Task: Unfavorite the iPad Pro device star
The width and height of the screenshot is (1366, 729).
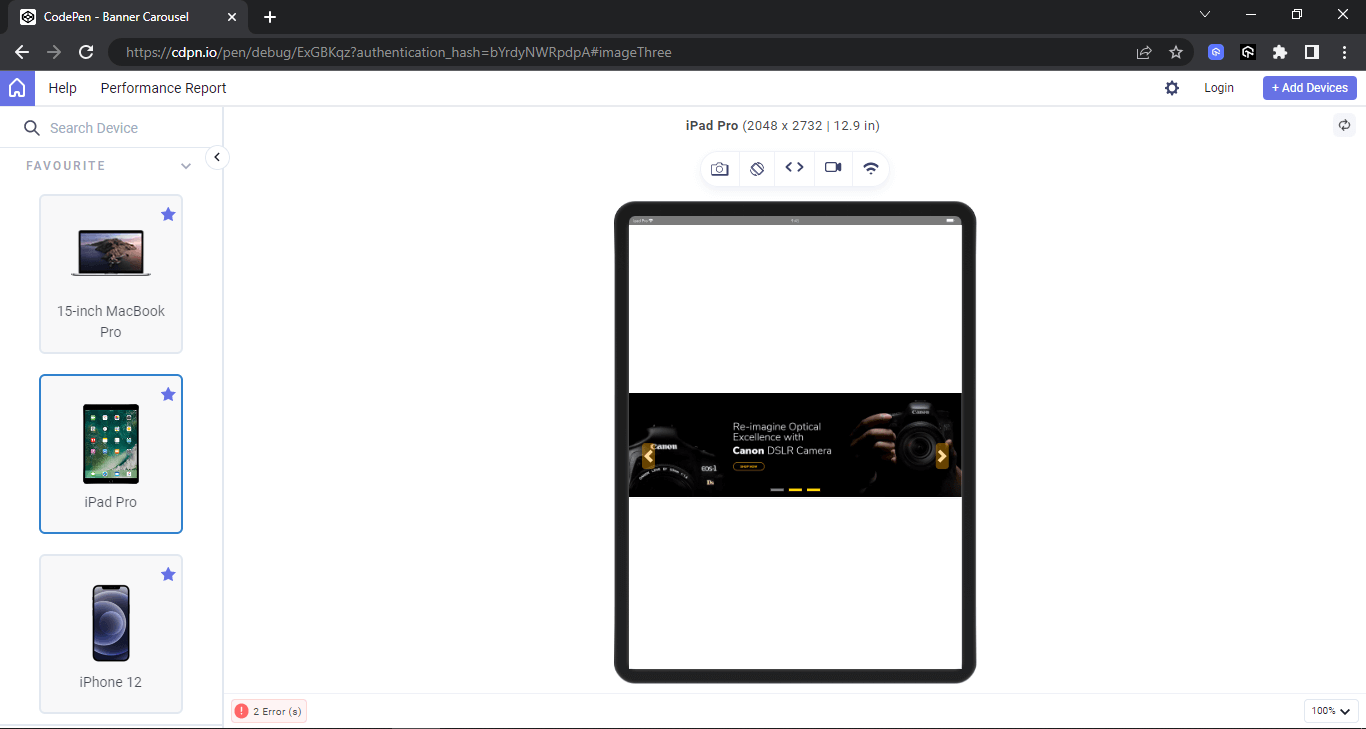Action: pyautogui.click(x=168, y=394)
